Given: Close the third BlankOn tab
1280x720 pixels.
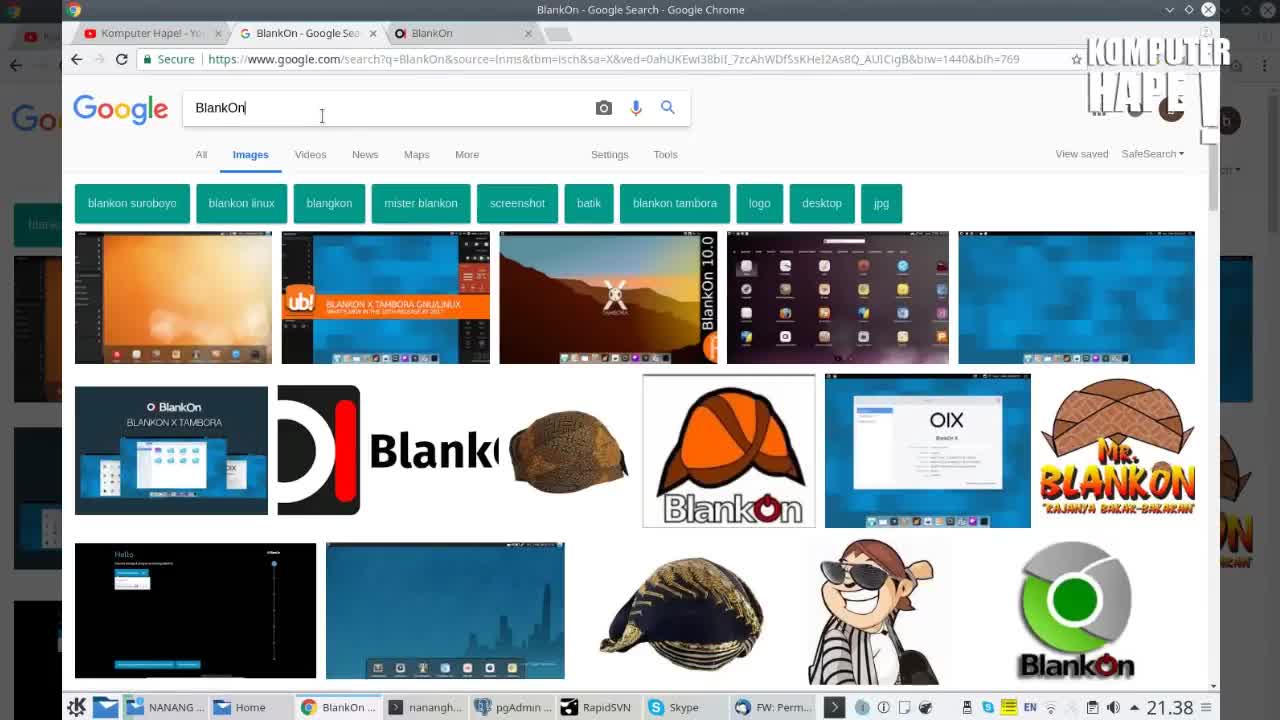Looking at the screenshot, I should click(528, 33).
